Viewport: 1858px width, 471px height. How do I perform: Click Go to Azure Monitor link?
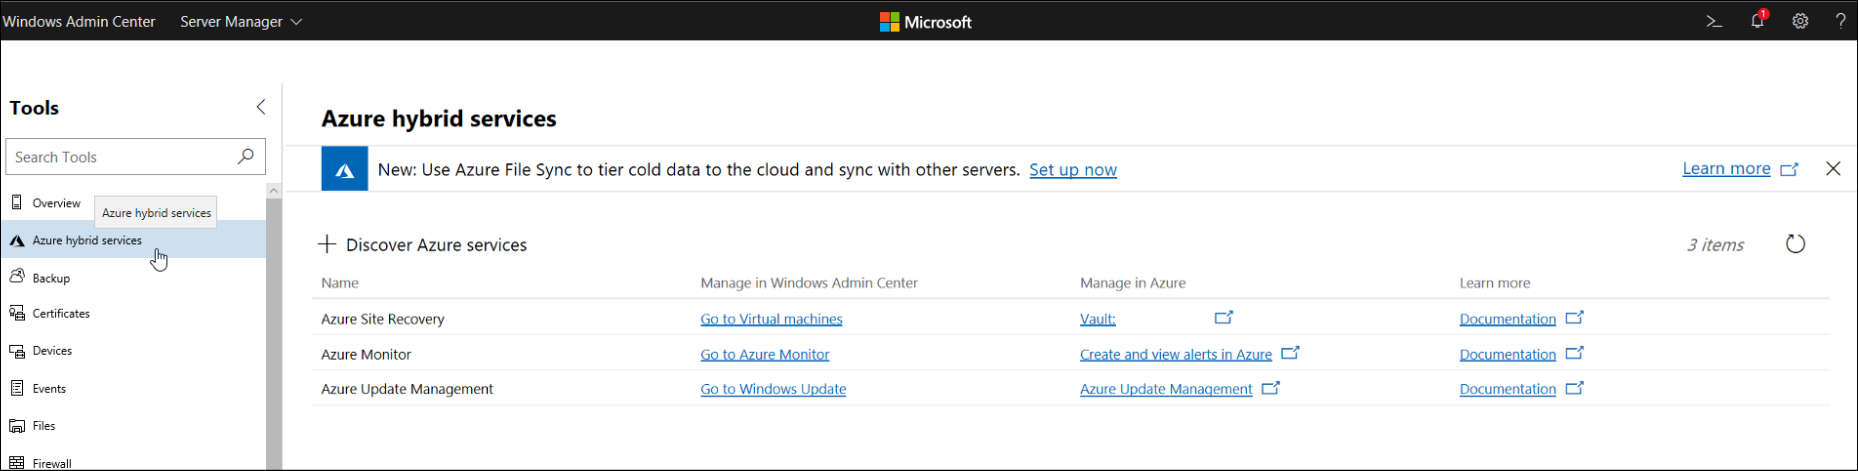765,354
